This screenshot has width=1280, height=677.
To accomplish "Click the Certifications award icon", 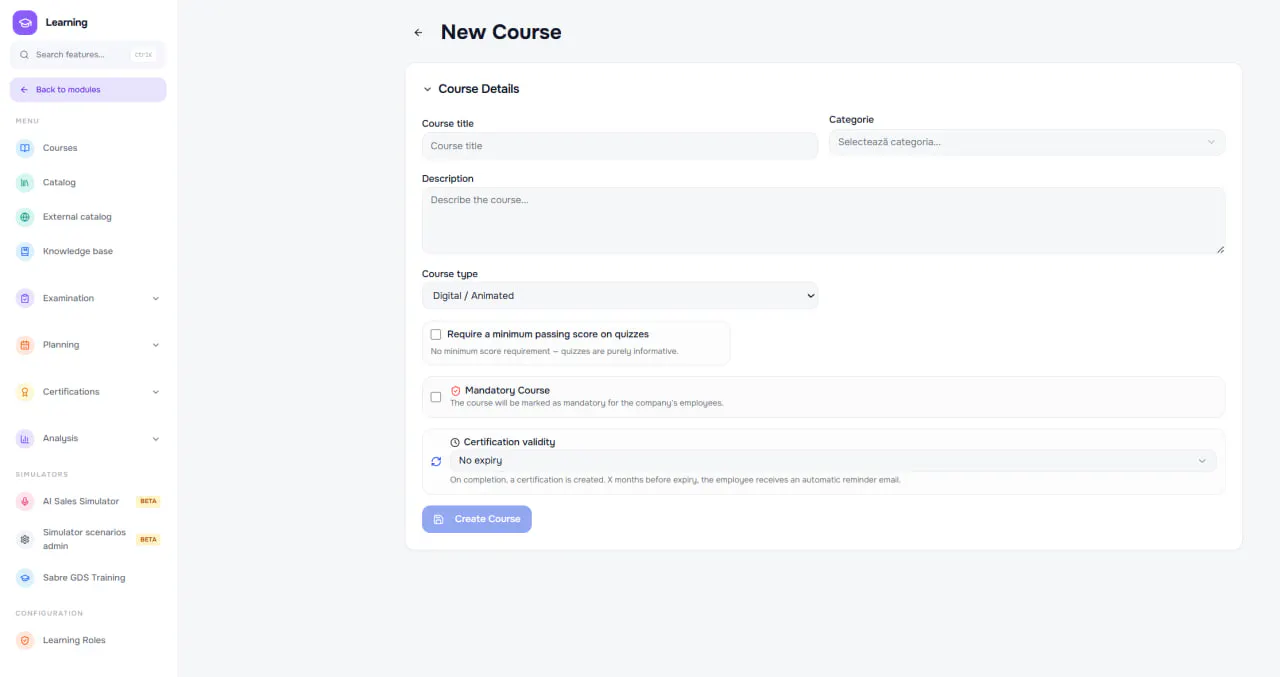I will (25, 392).
